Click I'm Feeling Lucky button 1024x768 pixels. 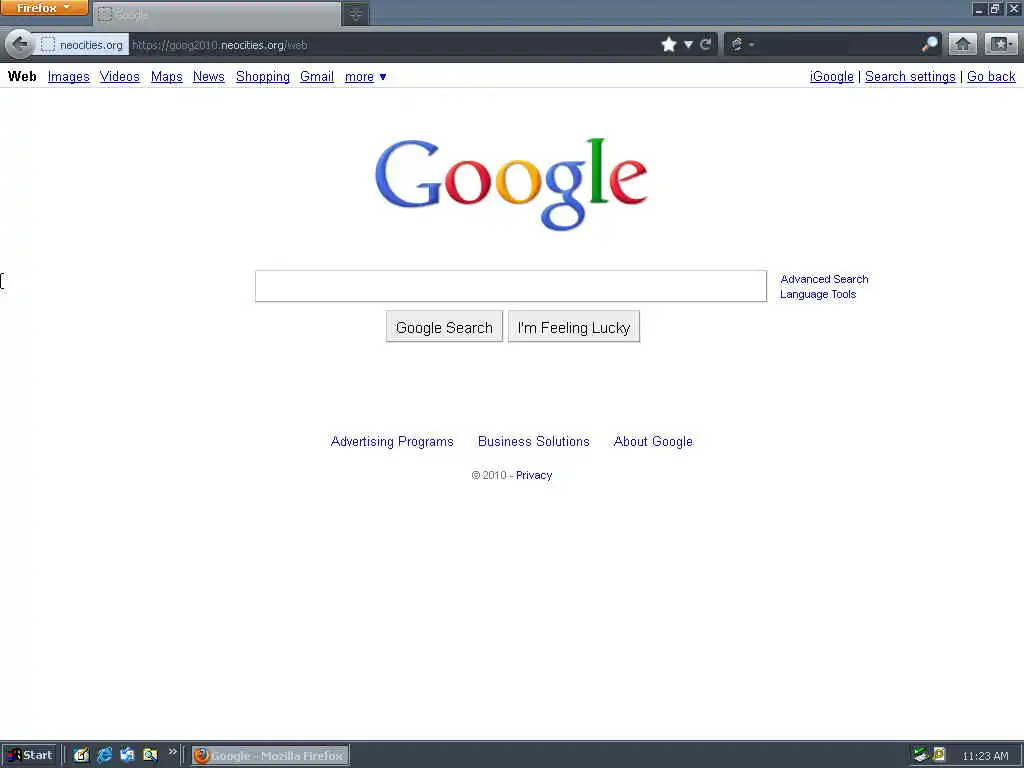click(573, 327)
